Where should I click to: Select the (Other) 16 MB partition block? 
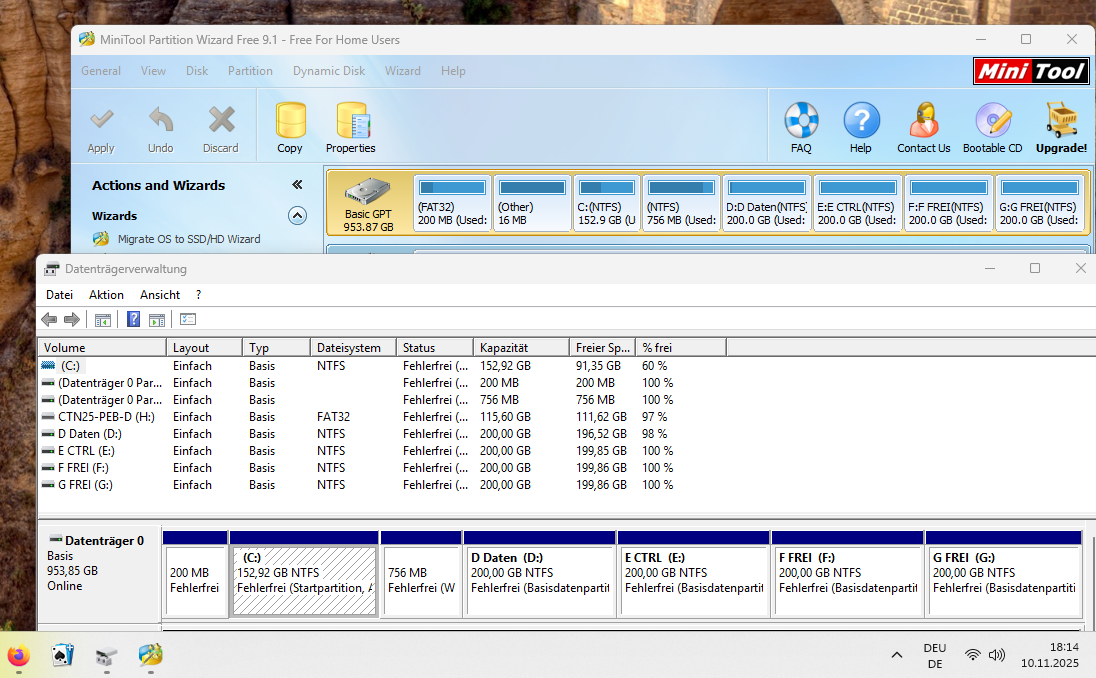pyautogui.click(x=532, y=203)
